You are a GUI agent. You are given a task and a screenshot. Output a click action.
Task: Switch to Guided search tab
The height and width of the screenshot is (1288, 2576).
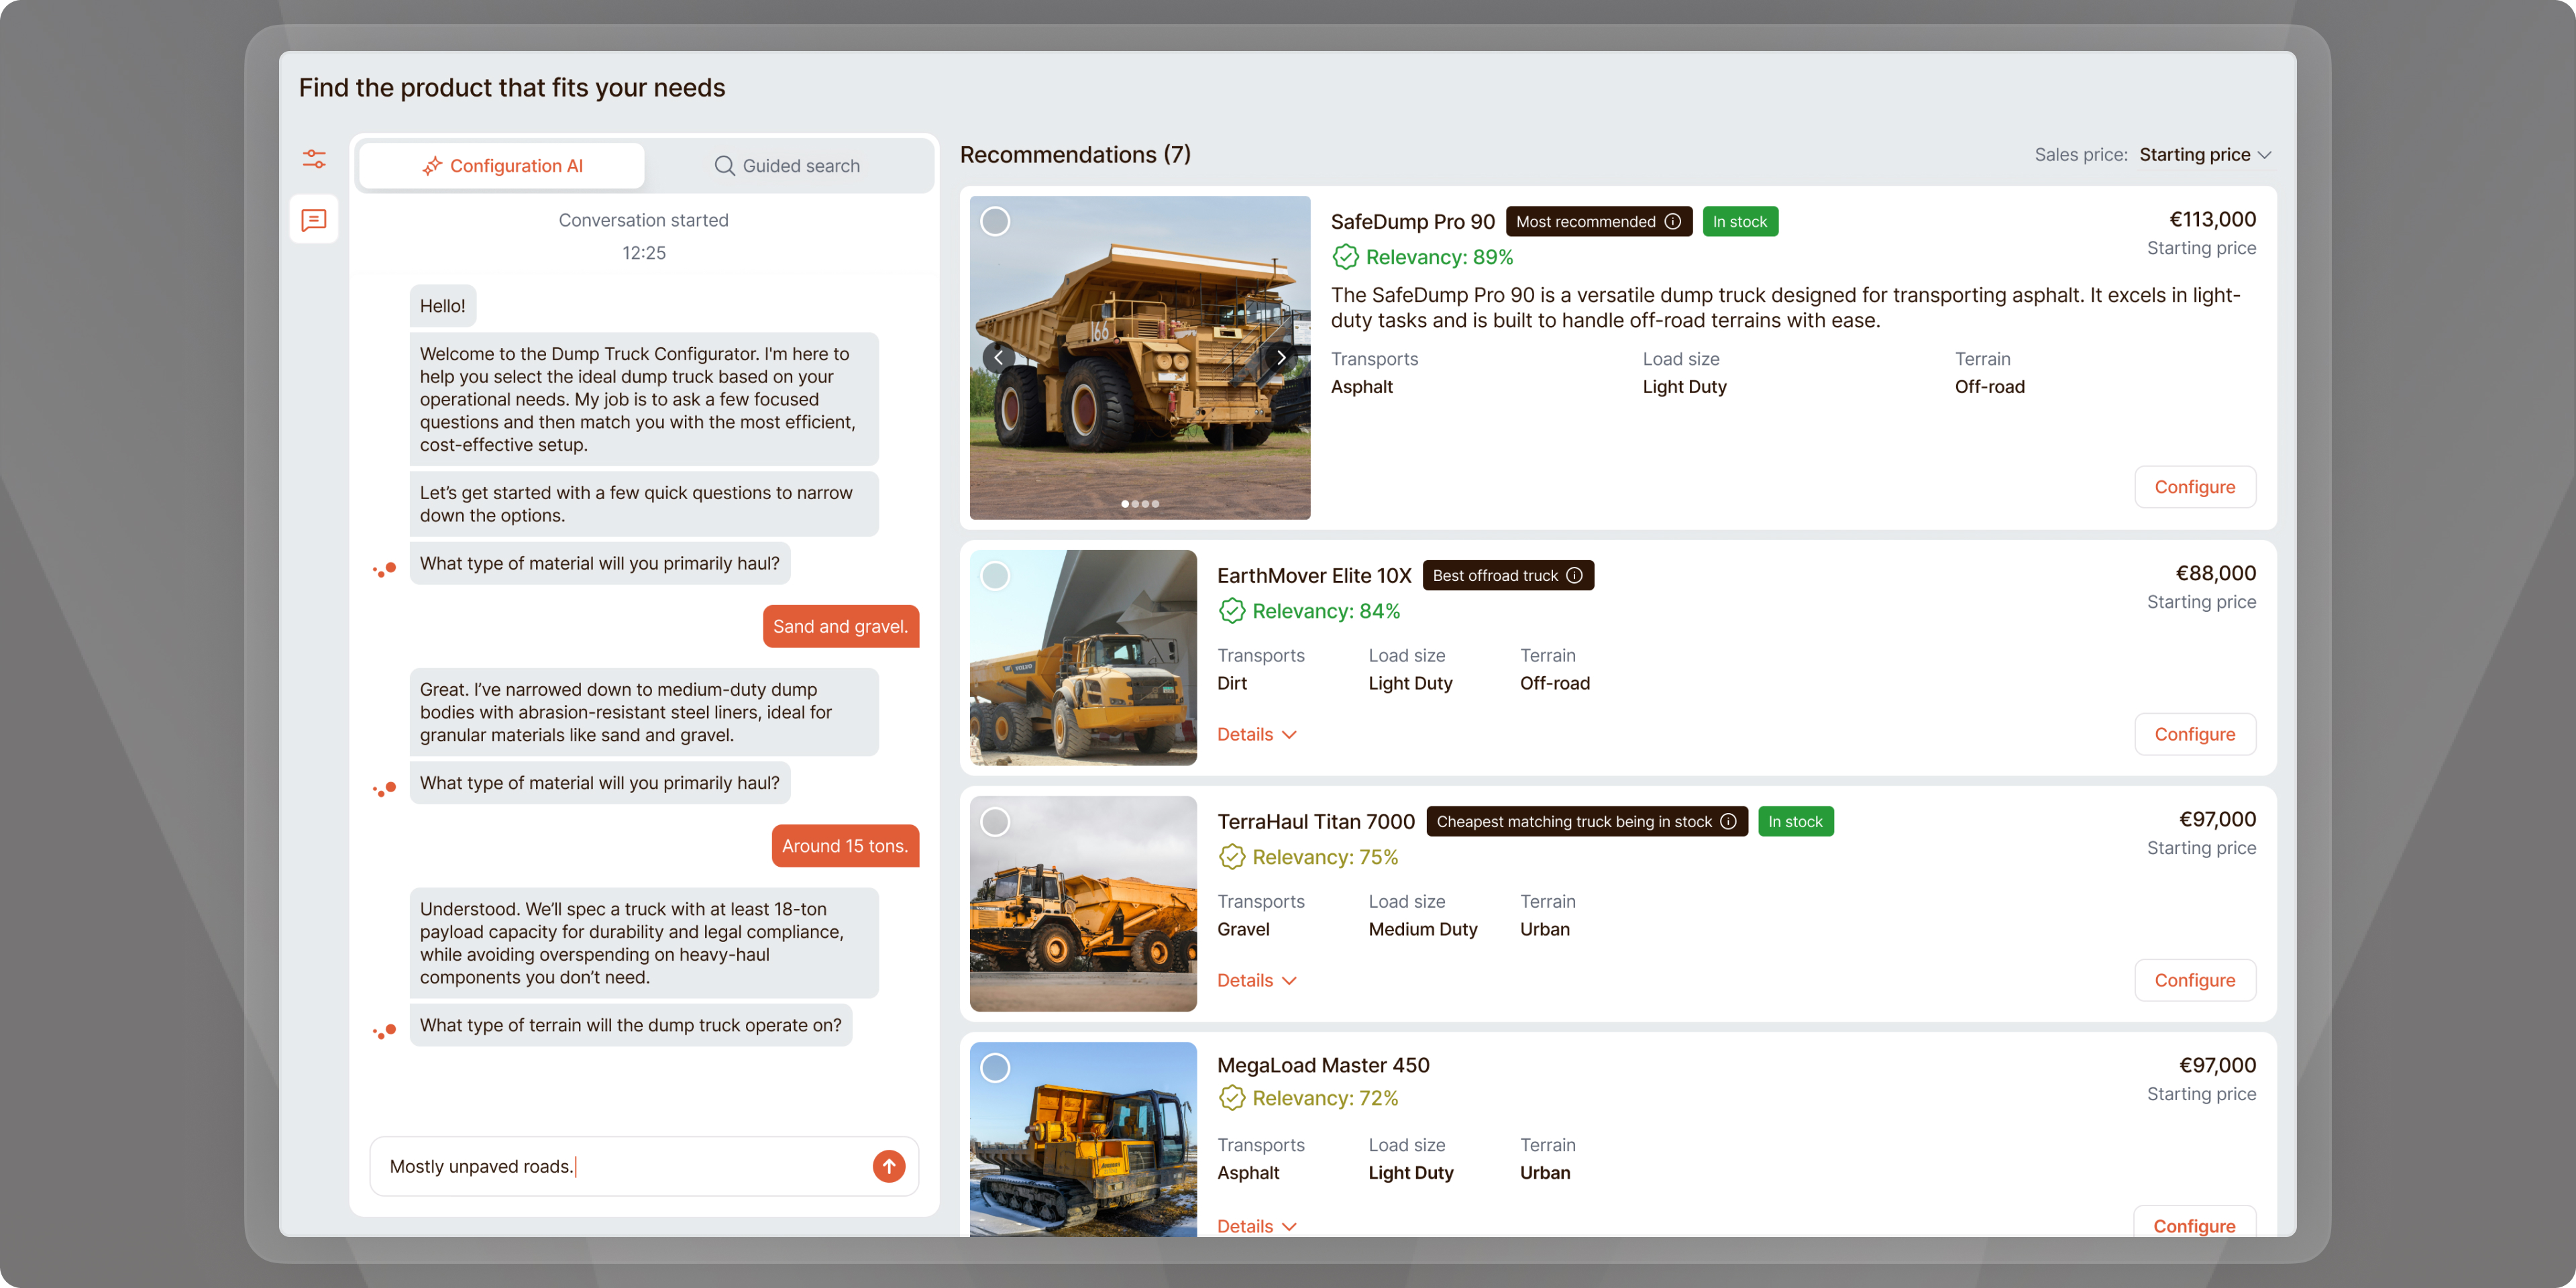click(788, 166)
